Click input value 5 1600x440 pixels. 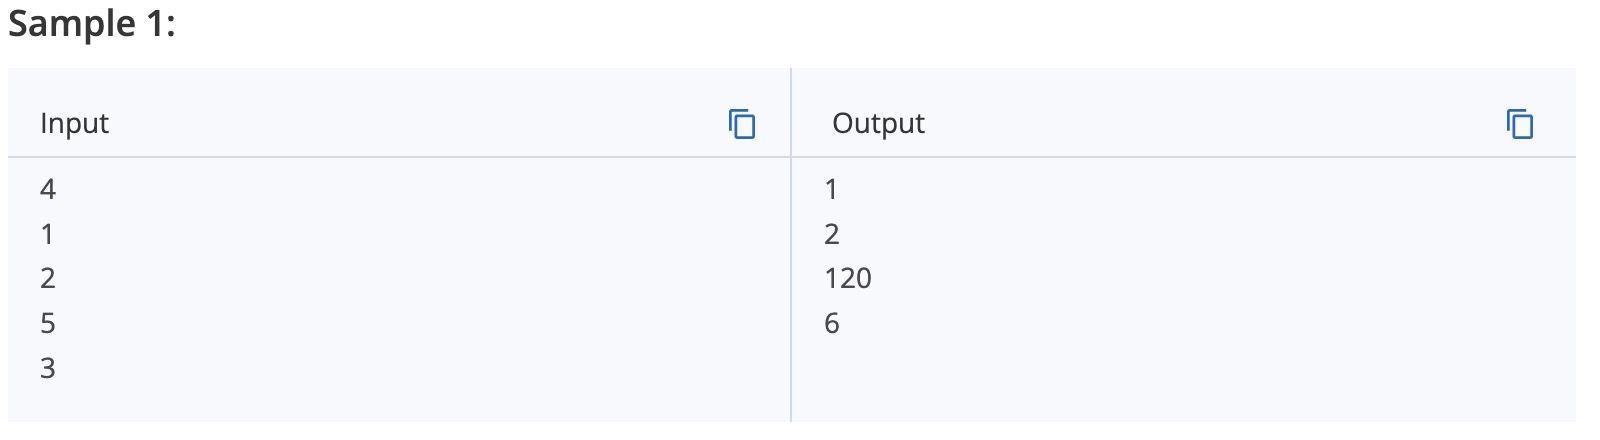(48, 323)
